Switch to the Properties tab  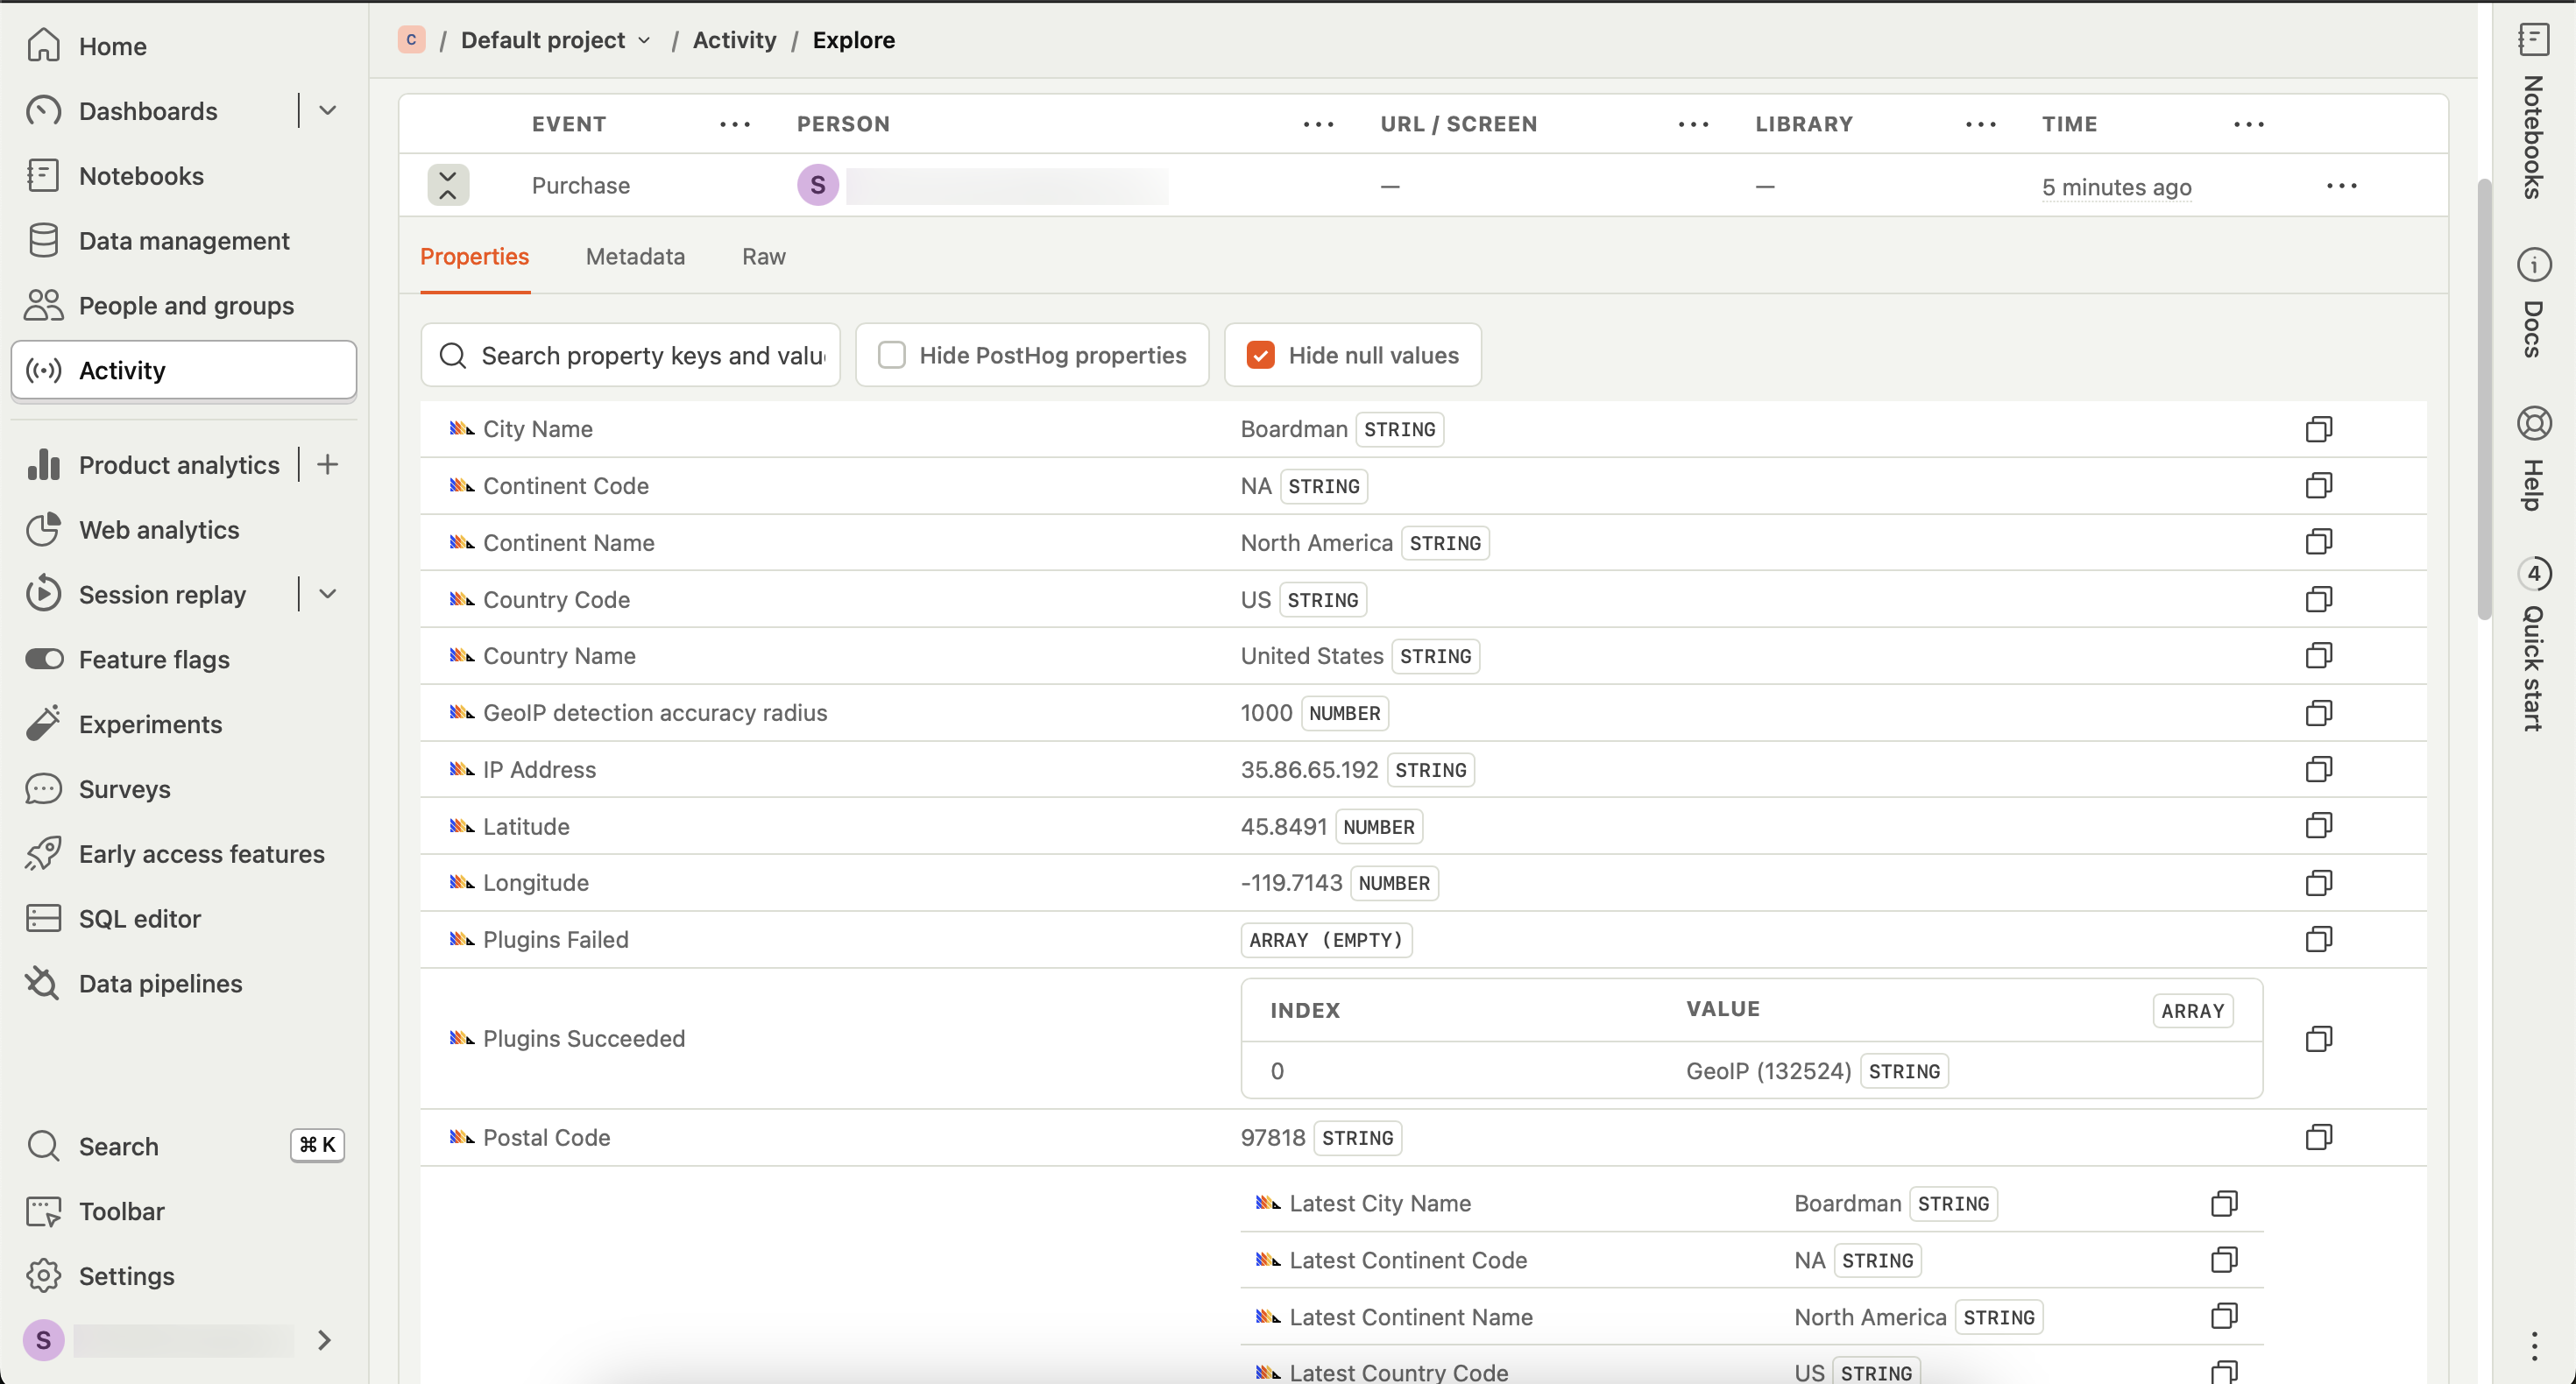[x=474, y=257]
